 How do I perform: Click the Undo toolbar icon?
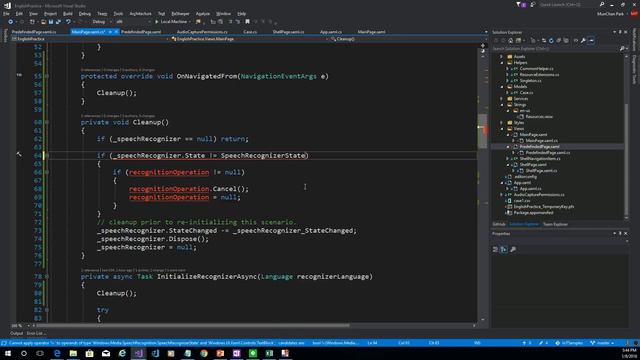click(x=68, y=22)
